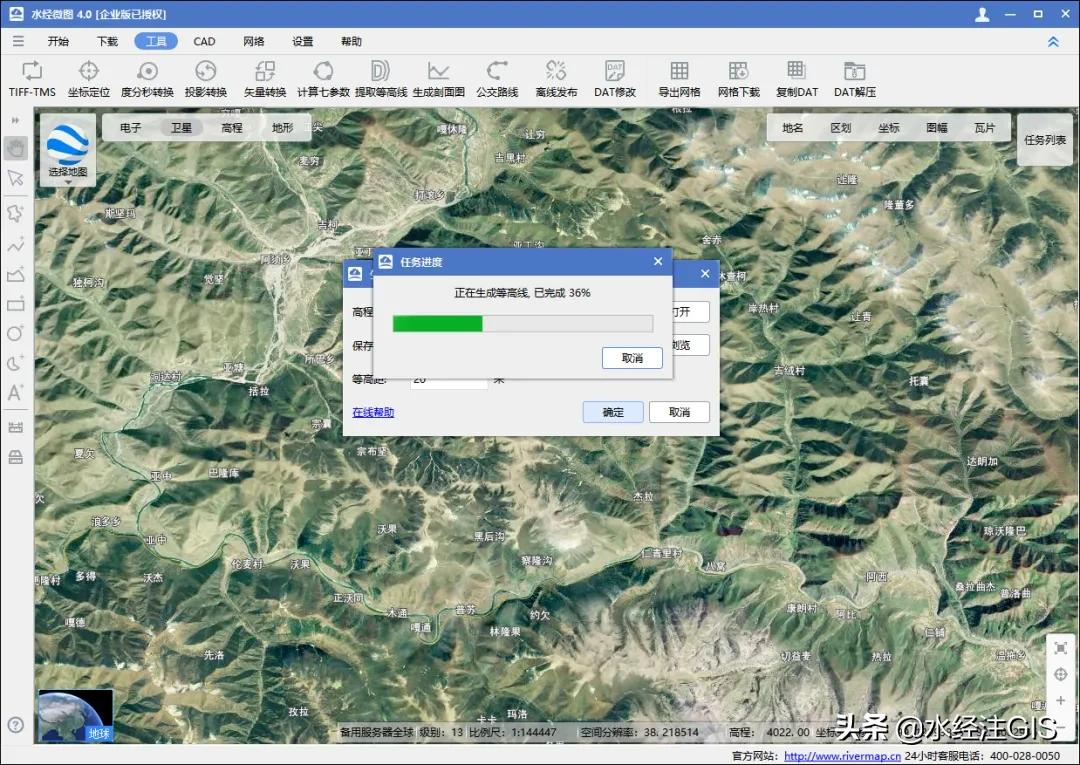Click the green task progress bar

click(523, 324)
